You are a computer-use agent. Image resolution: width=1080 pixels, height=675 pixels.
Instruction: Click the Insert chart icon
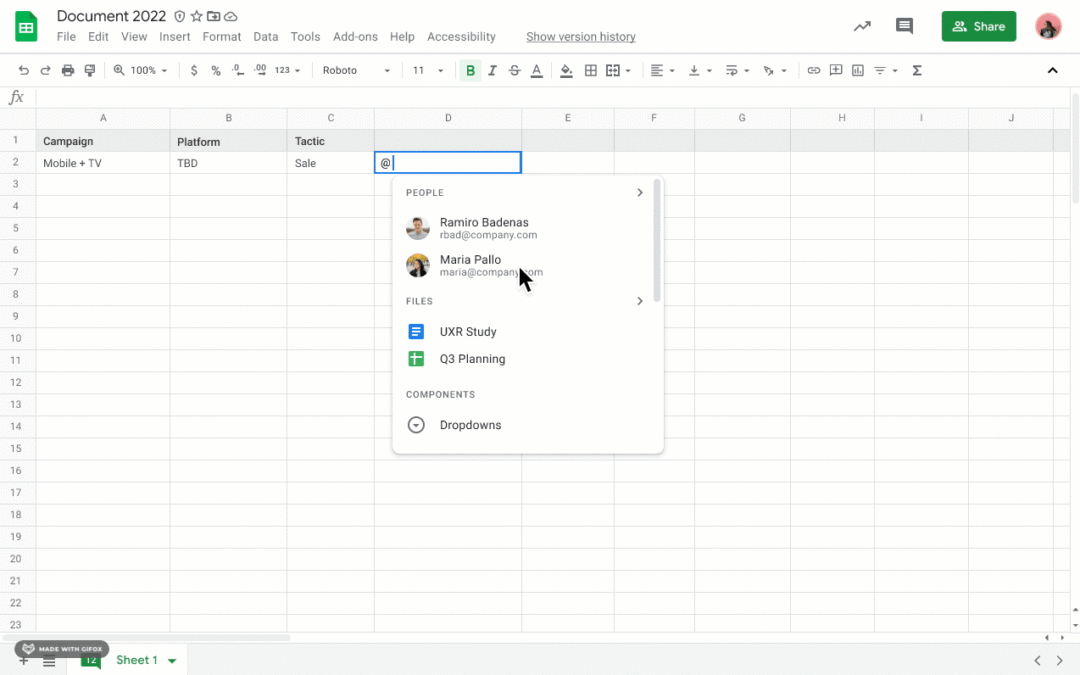coord(858,70)
